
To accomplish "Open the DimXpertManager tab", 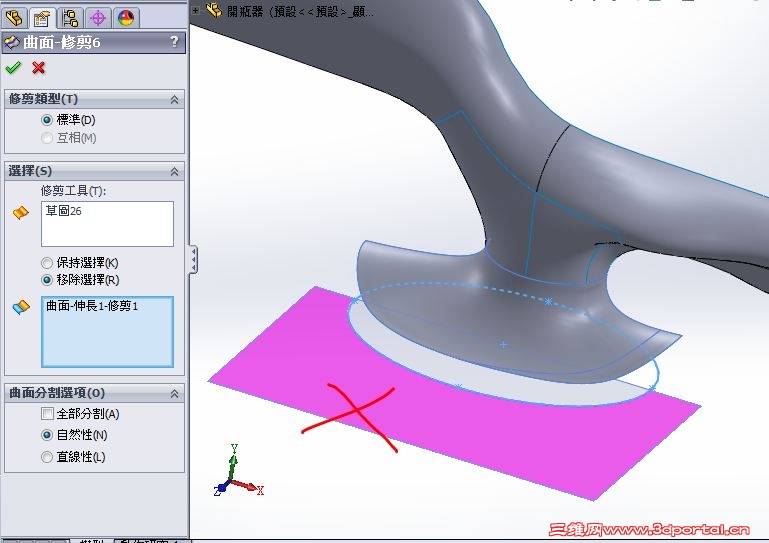I will [98, 19].
